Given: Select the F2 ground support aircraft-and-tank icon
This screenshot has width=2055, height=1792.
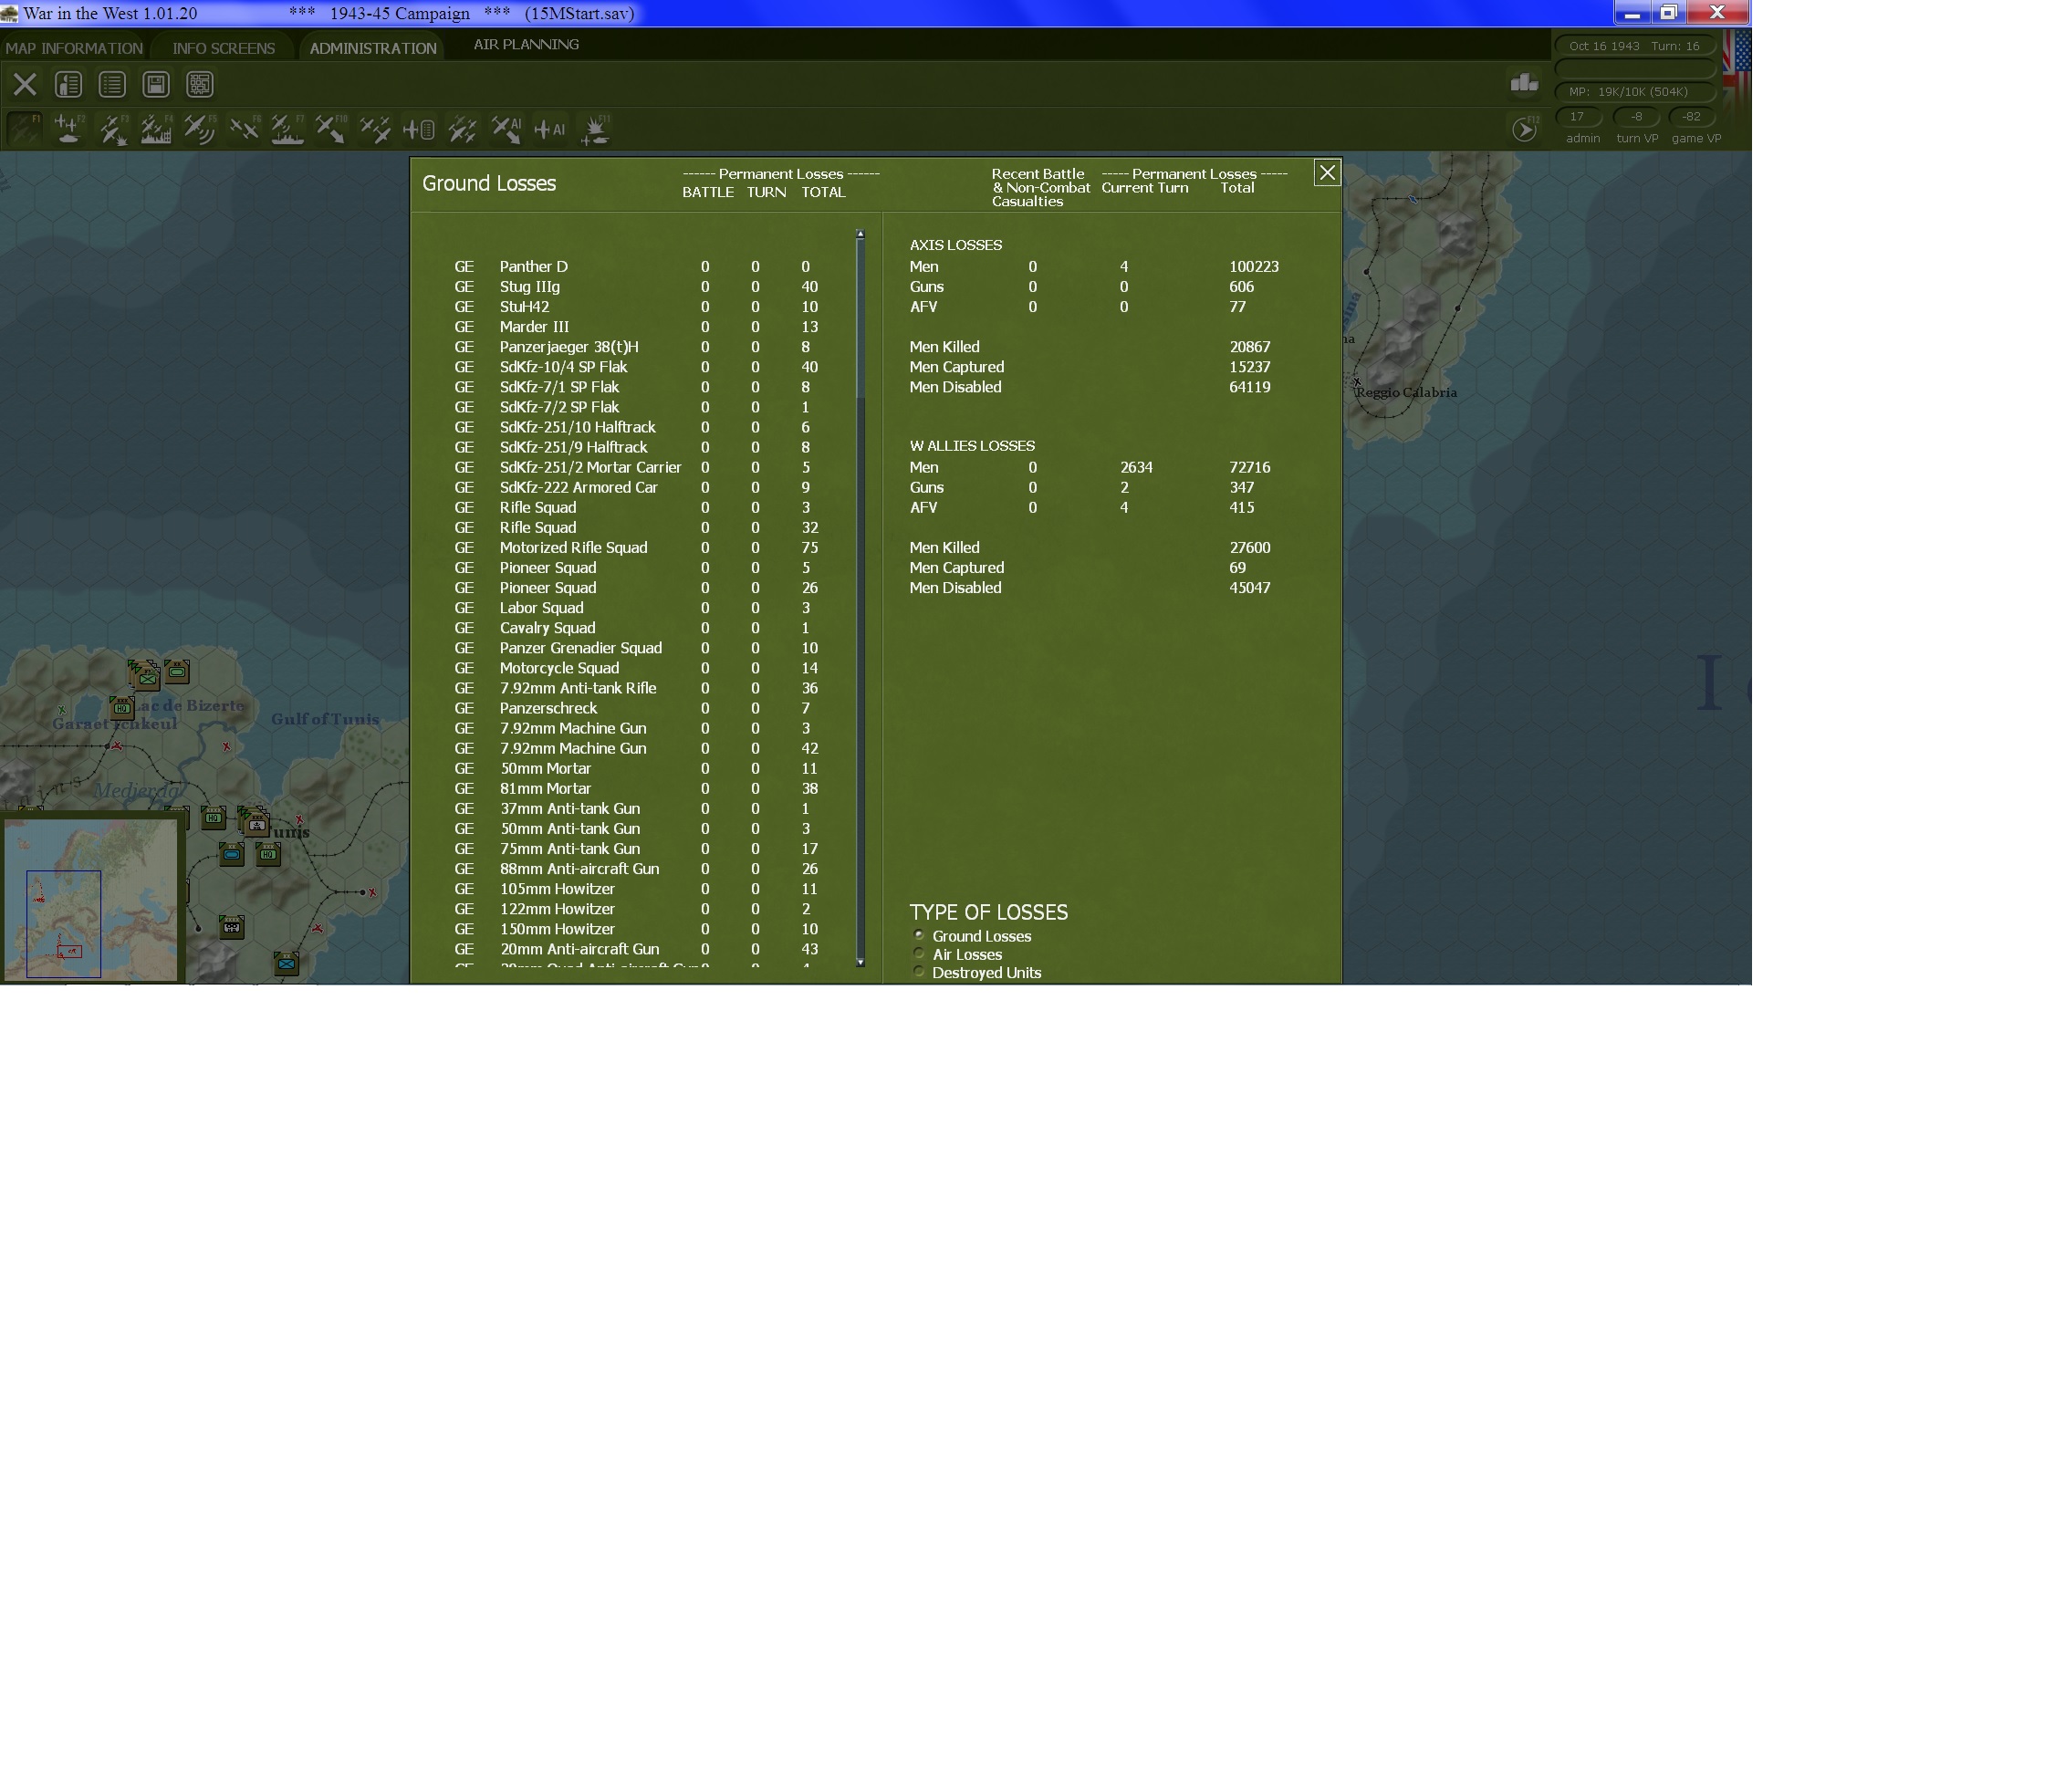Looking at the screenshot, I should [x=69, y=129].
